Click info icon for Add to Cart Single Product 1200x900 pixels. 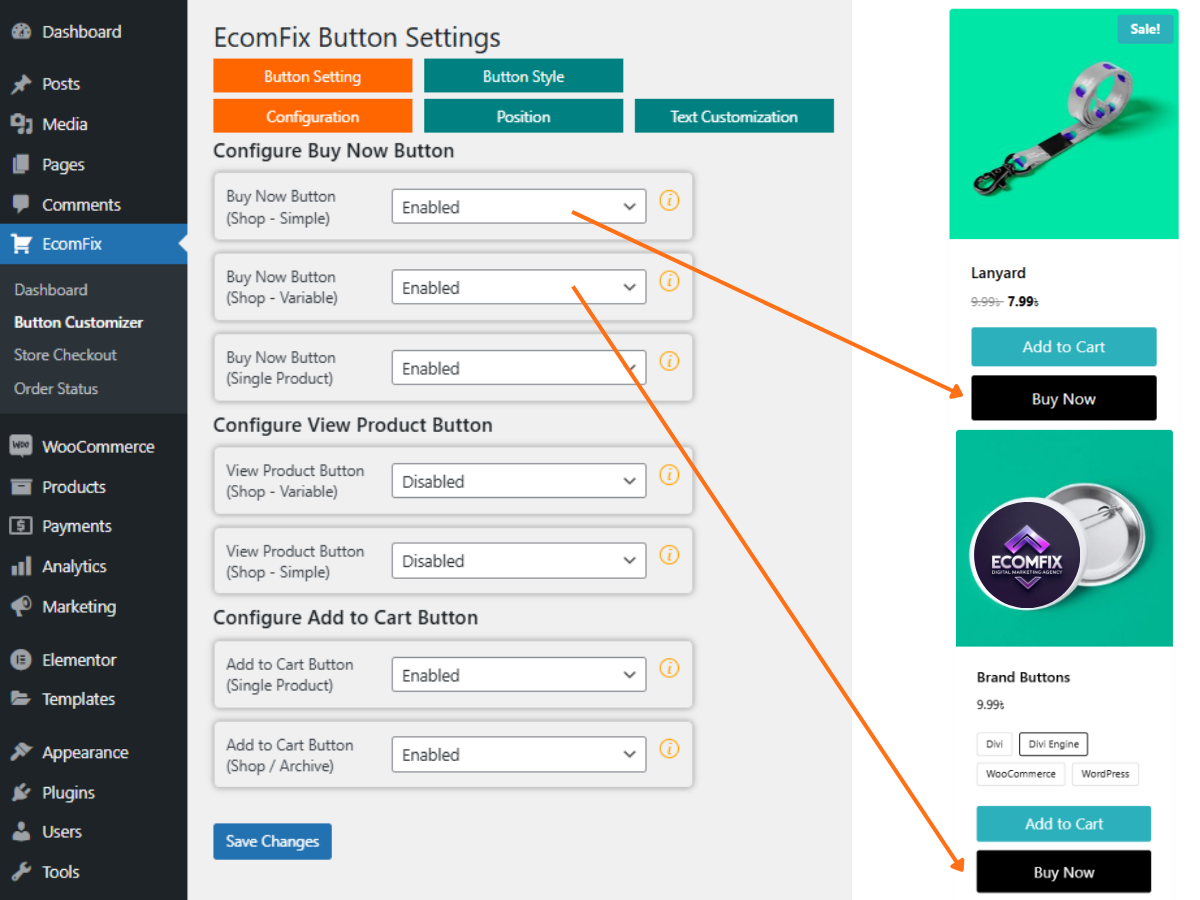(669, 668)
